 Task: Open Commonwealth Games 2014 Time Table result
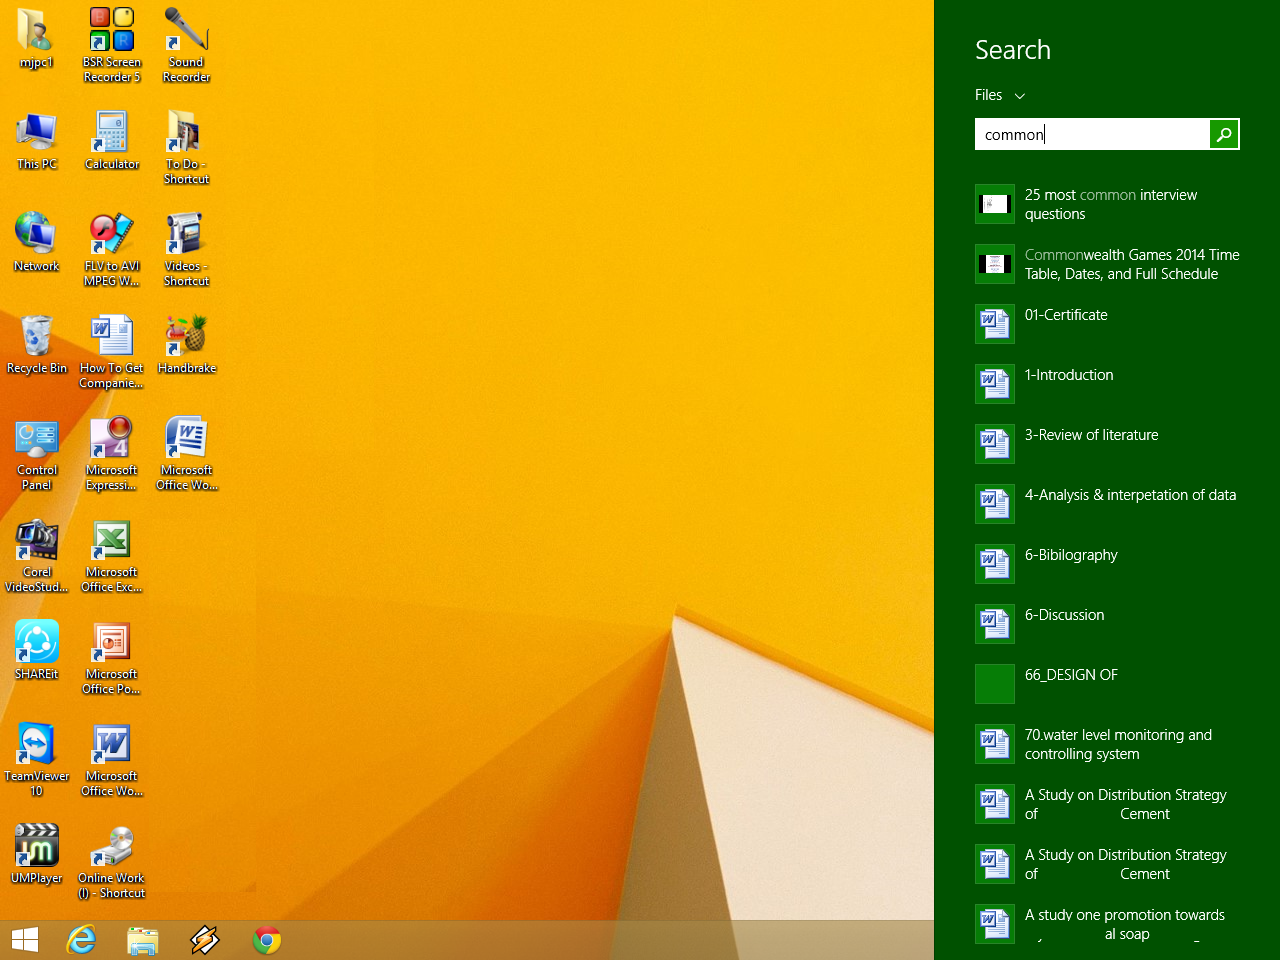(x=1107, y=264)
